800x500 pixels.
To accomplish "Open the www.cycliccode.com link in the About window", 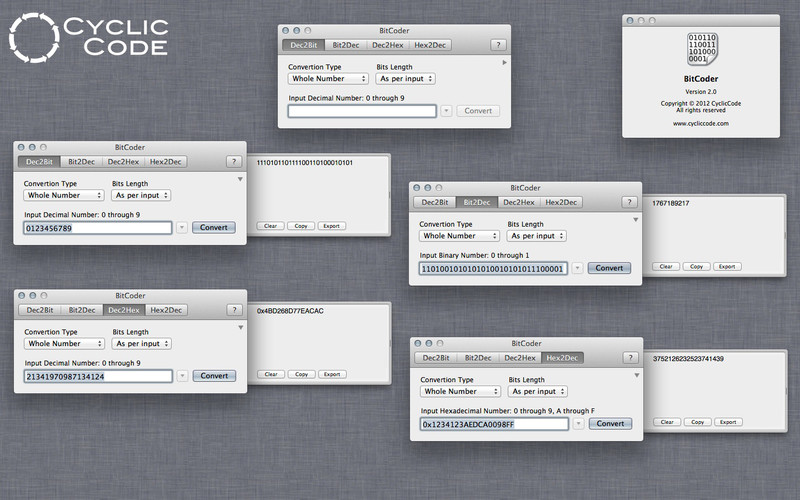I will (701, 123).
